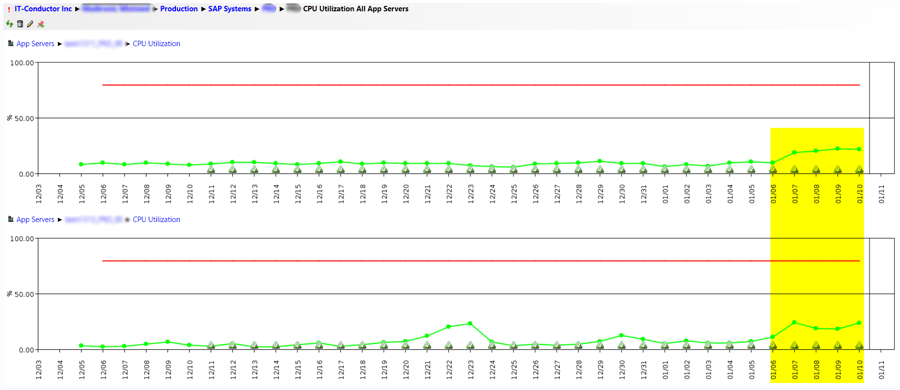Open CPU Utilization link above bottom chart
The width and height of the screenshot is (900, 390).
tap(156, 219)
